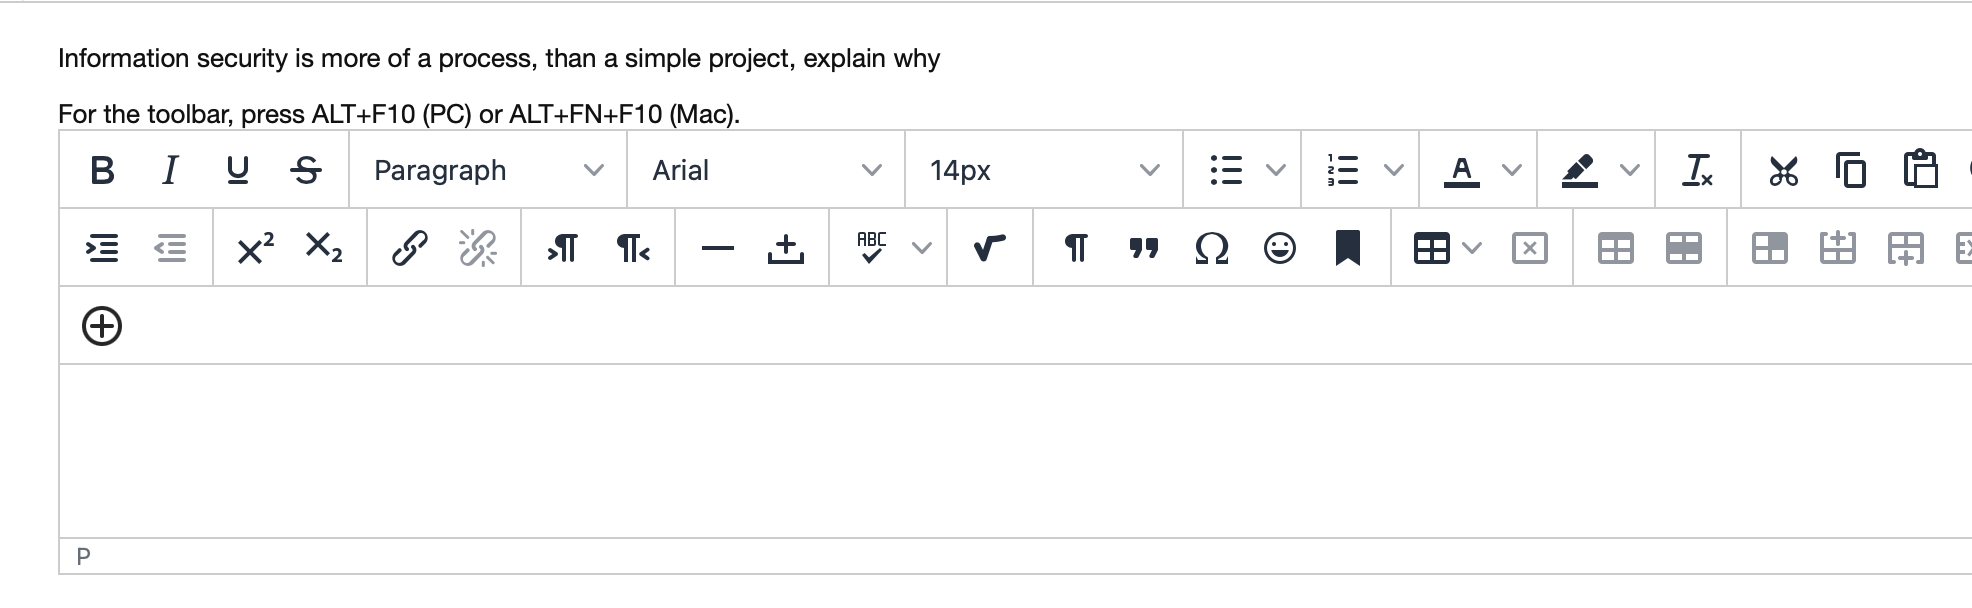Toggle underline formatting

click(x=238, y=170)
